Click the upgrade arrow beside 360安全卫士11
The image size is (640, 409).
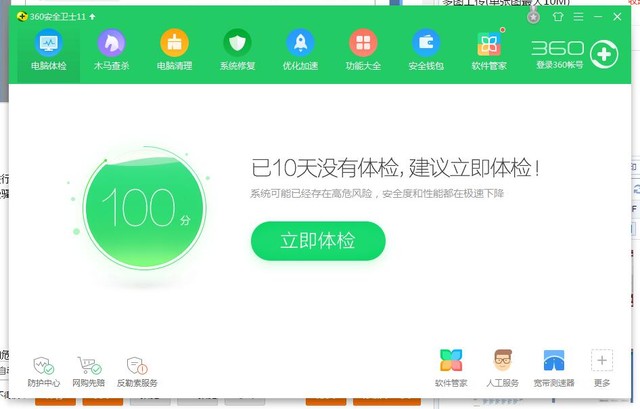pos(92,17)
